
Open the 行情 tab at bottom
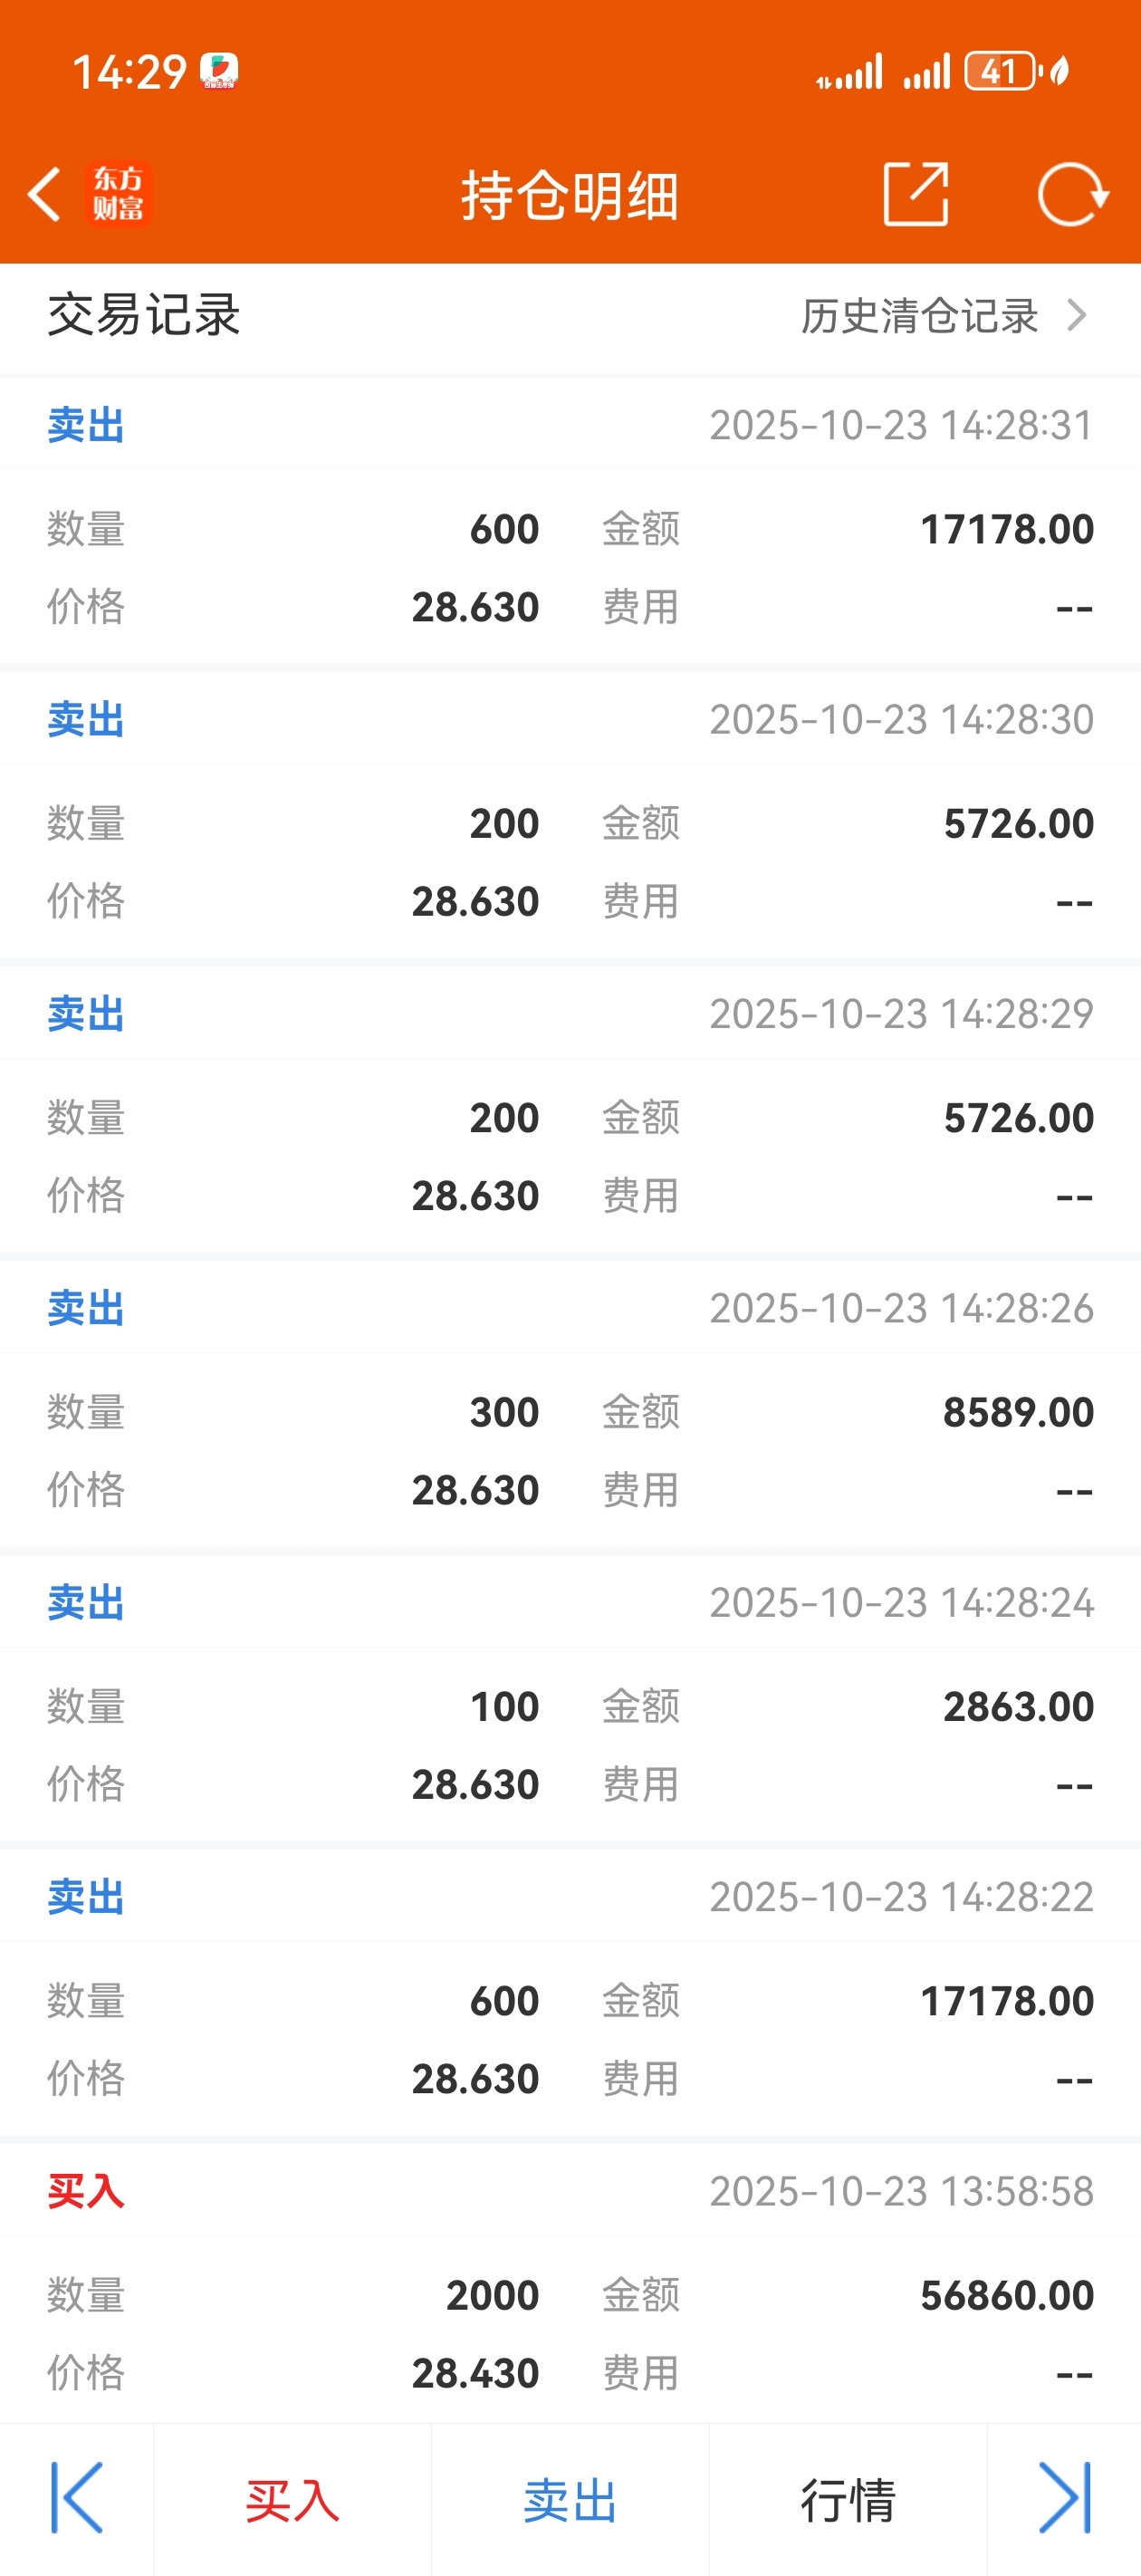point(848,2500)
